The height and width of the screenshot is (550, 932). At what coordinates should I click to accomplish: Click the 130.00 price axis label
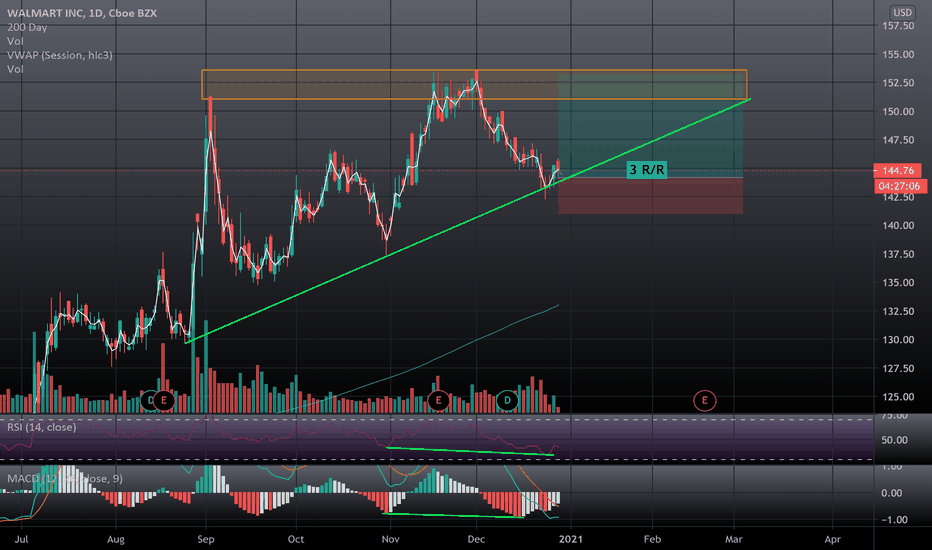pos(898,340)
